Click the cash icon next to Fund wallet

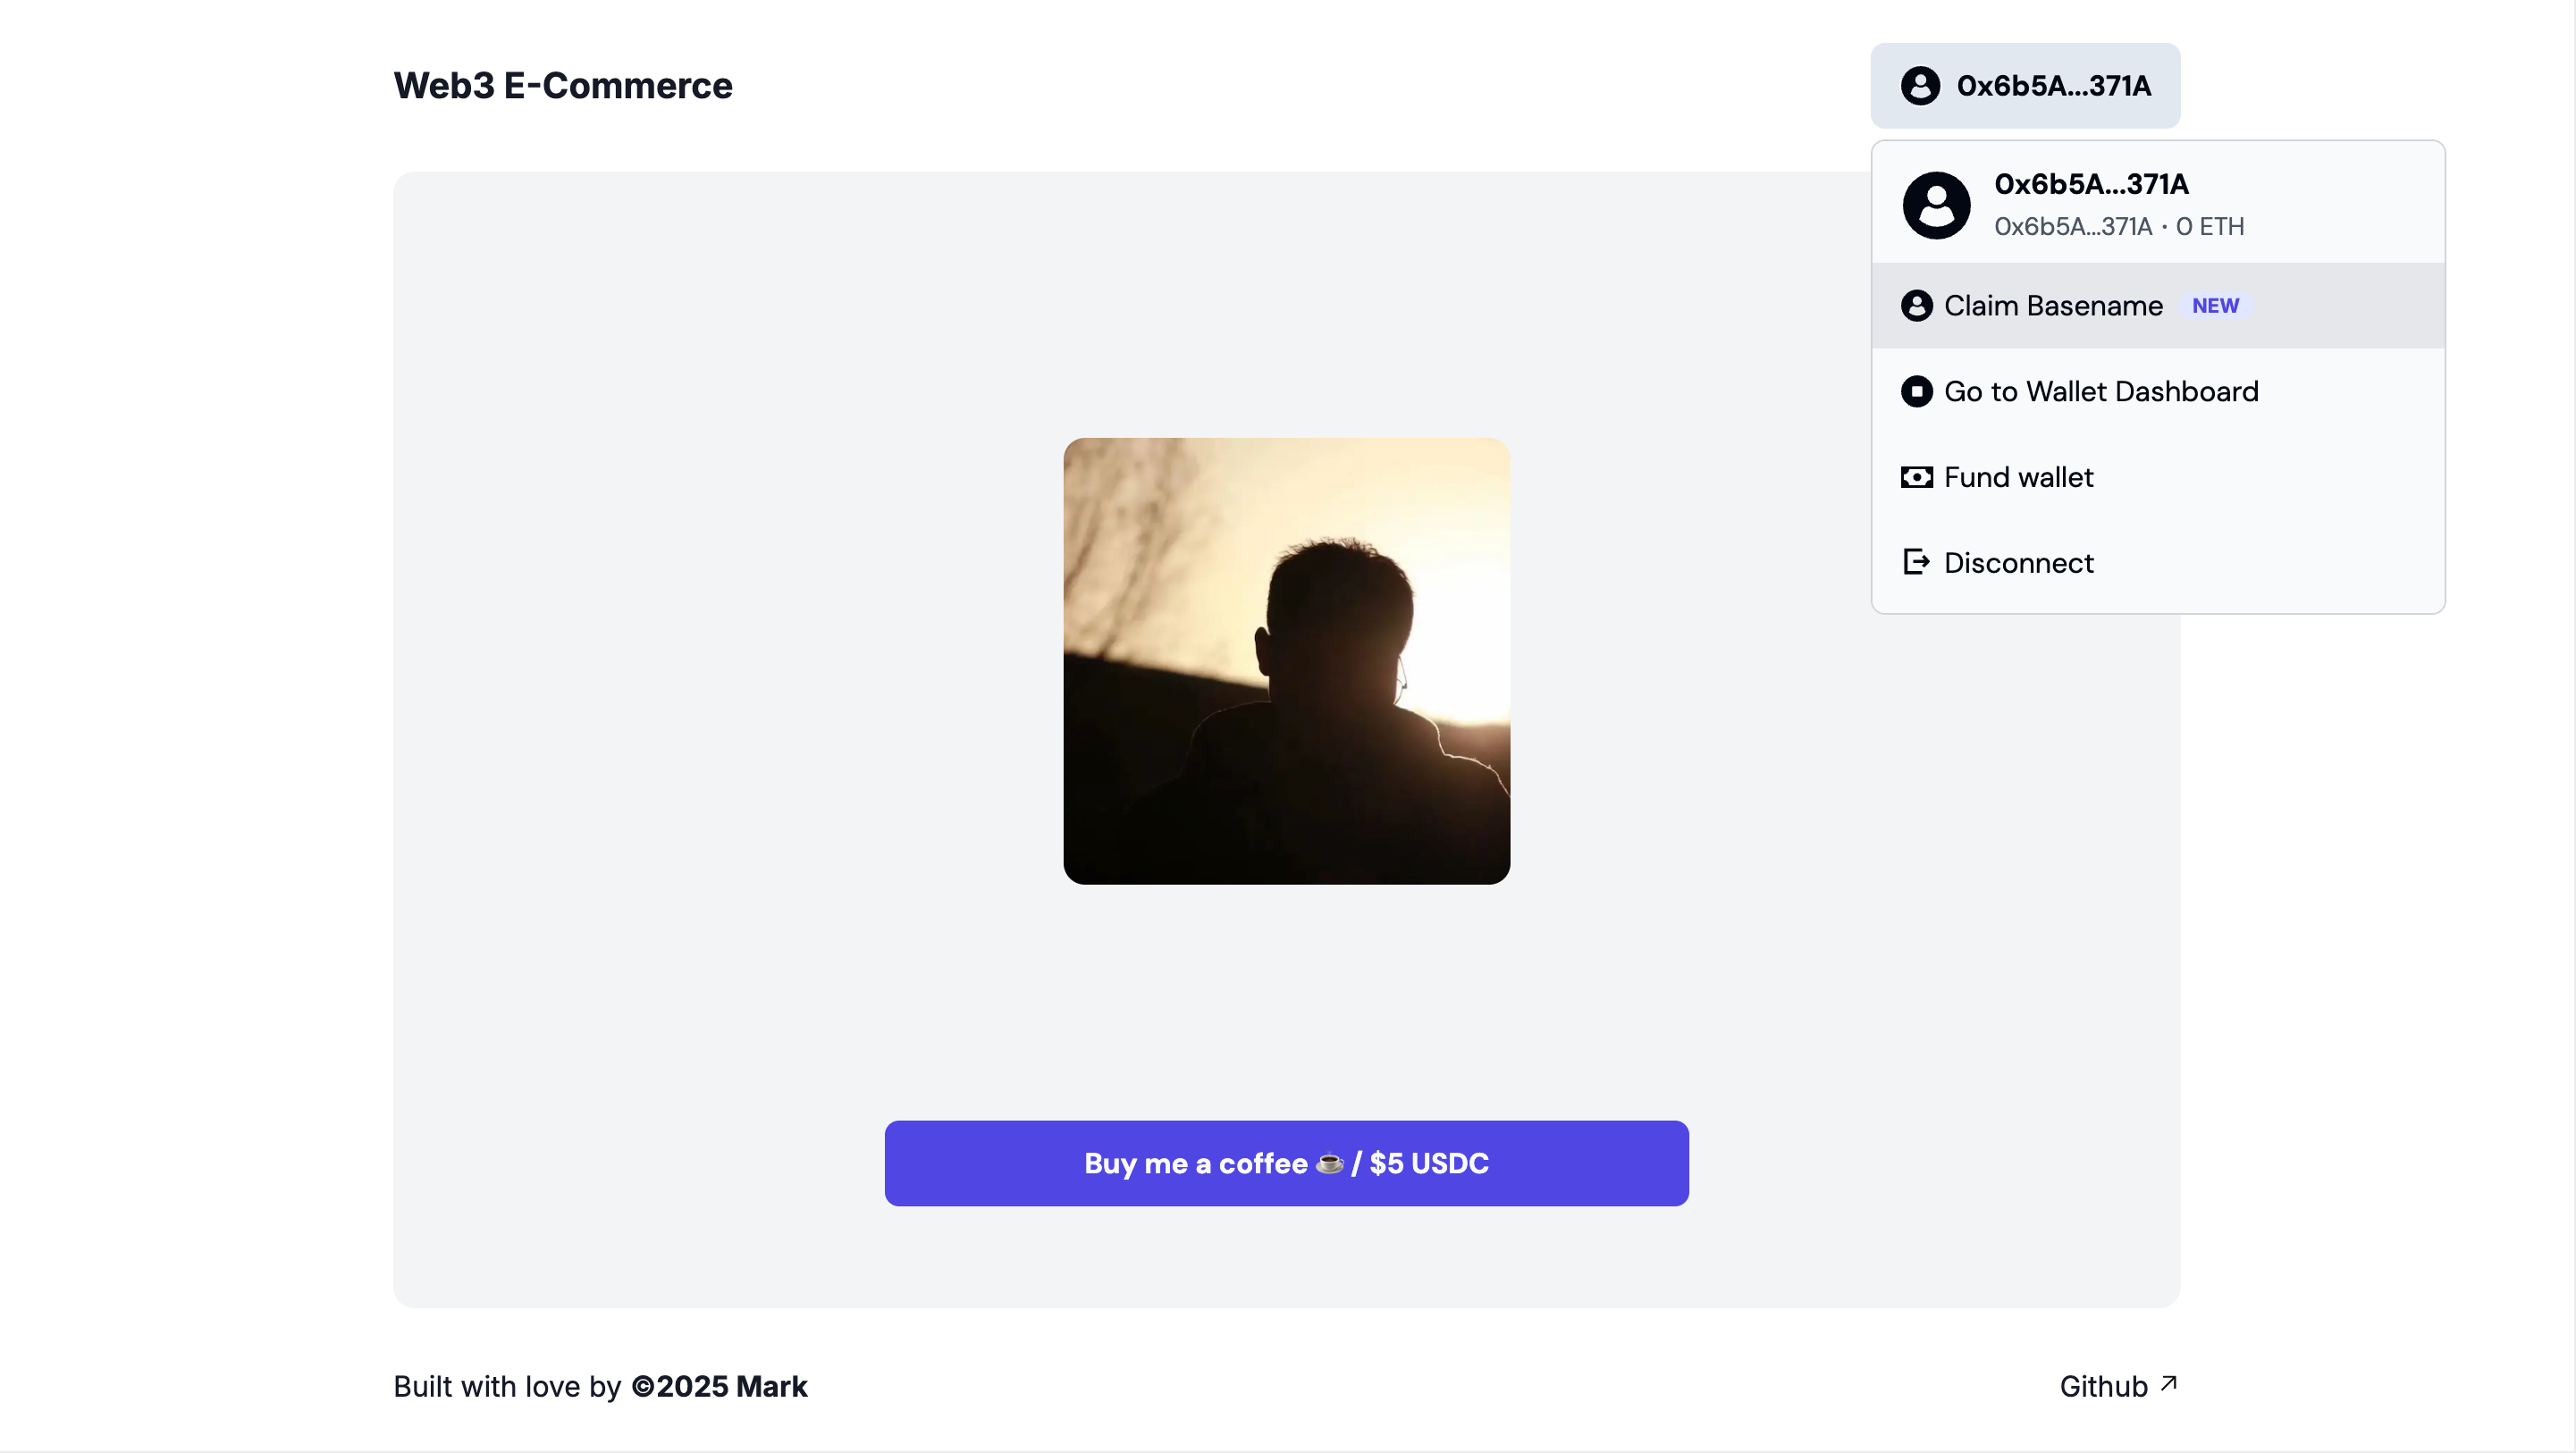click(1917, 477)
